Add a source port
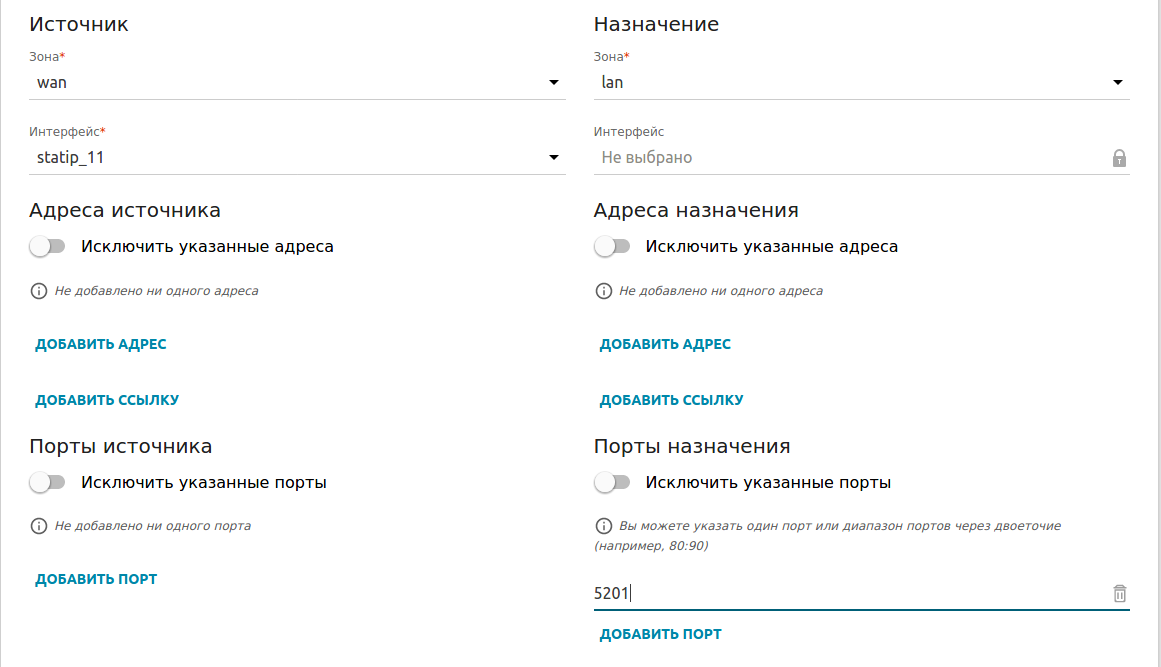Image resolution: width=1161 pixels, height=667 pixels. click(96, 579)
